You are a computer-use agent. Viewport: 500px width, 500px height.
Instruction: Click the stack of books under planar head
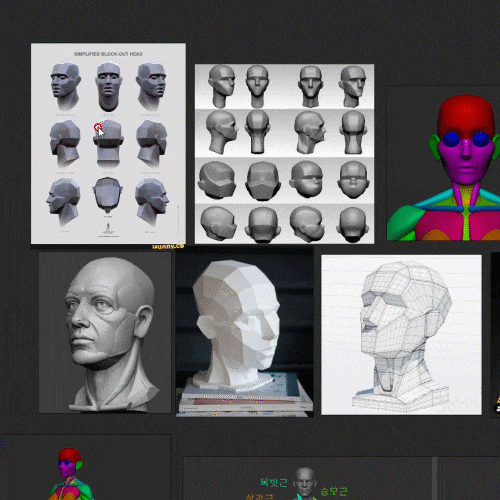coord(245,397)
